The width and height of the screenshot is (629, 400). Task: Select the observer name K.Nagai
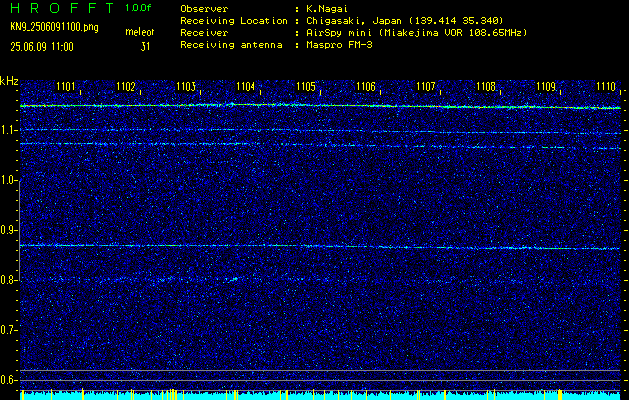pyautogui.click(x=327, y=9)
